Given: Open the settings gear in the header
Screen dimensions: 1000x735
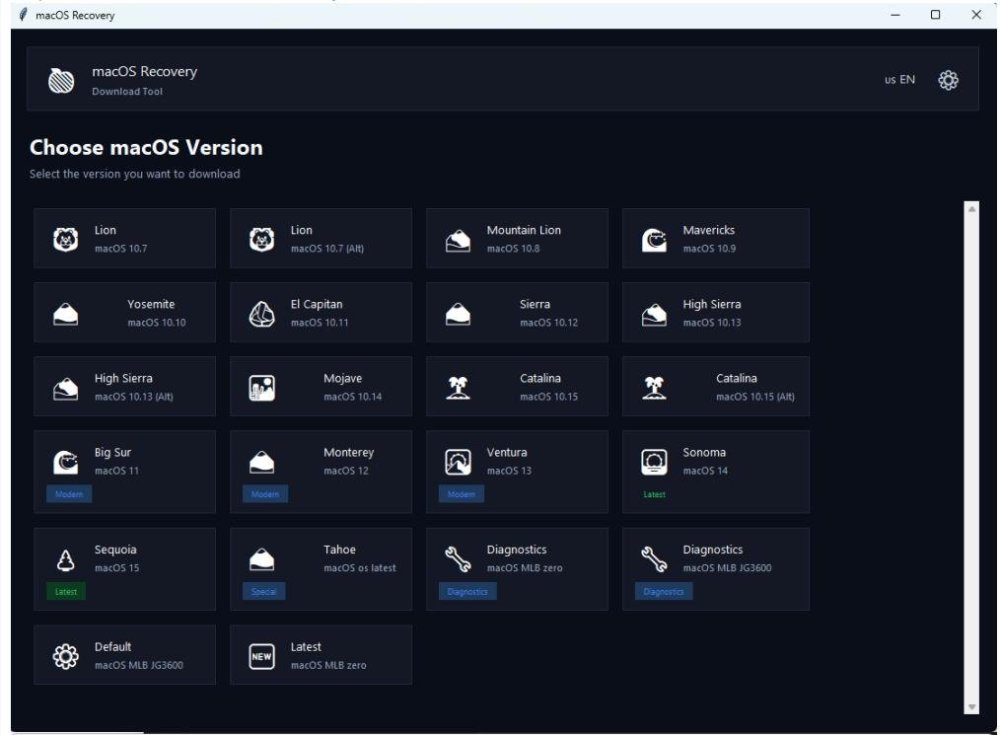Looking at the screenshot, I should tap(948, 80).
